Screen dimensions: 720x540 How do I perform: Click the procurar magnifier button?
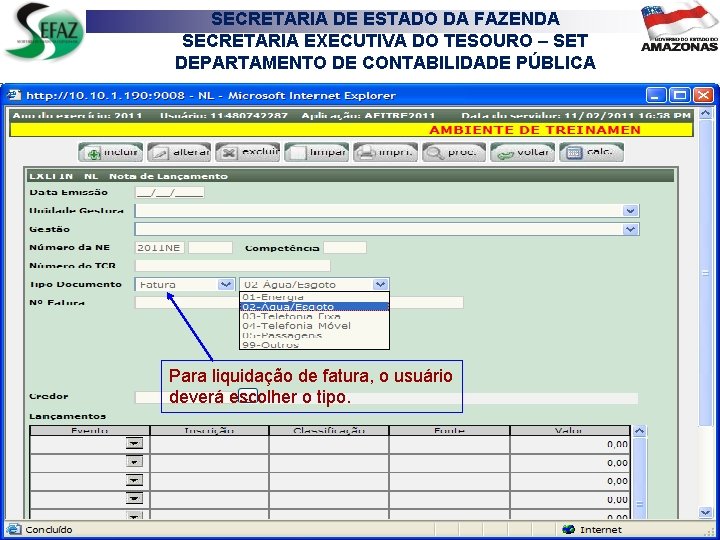pos(454,152)
